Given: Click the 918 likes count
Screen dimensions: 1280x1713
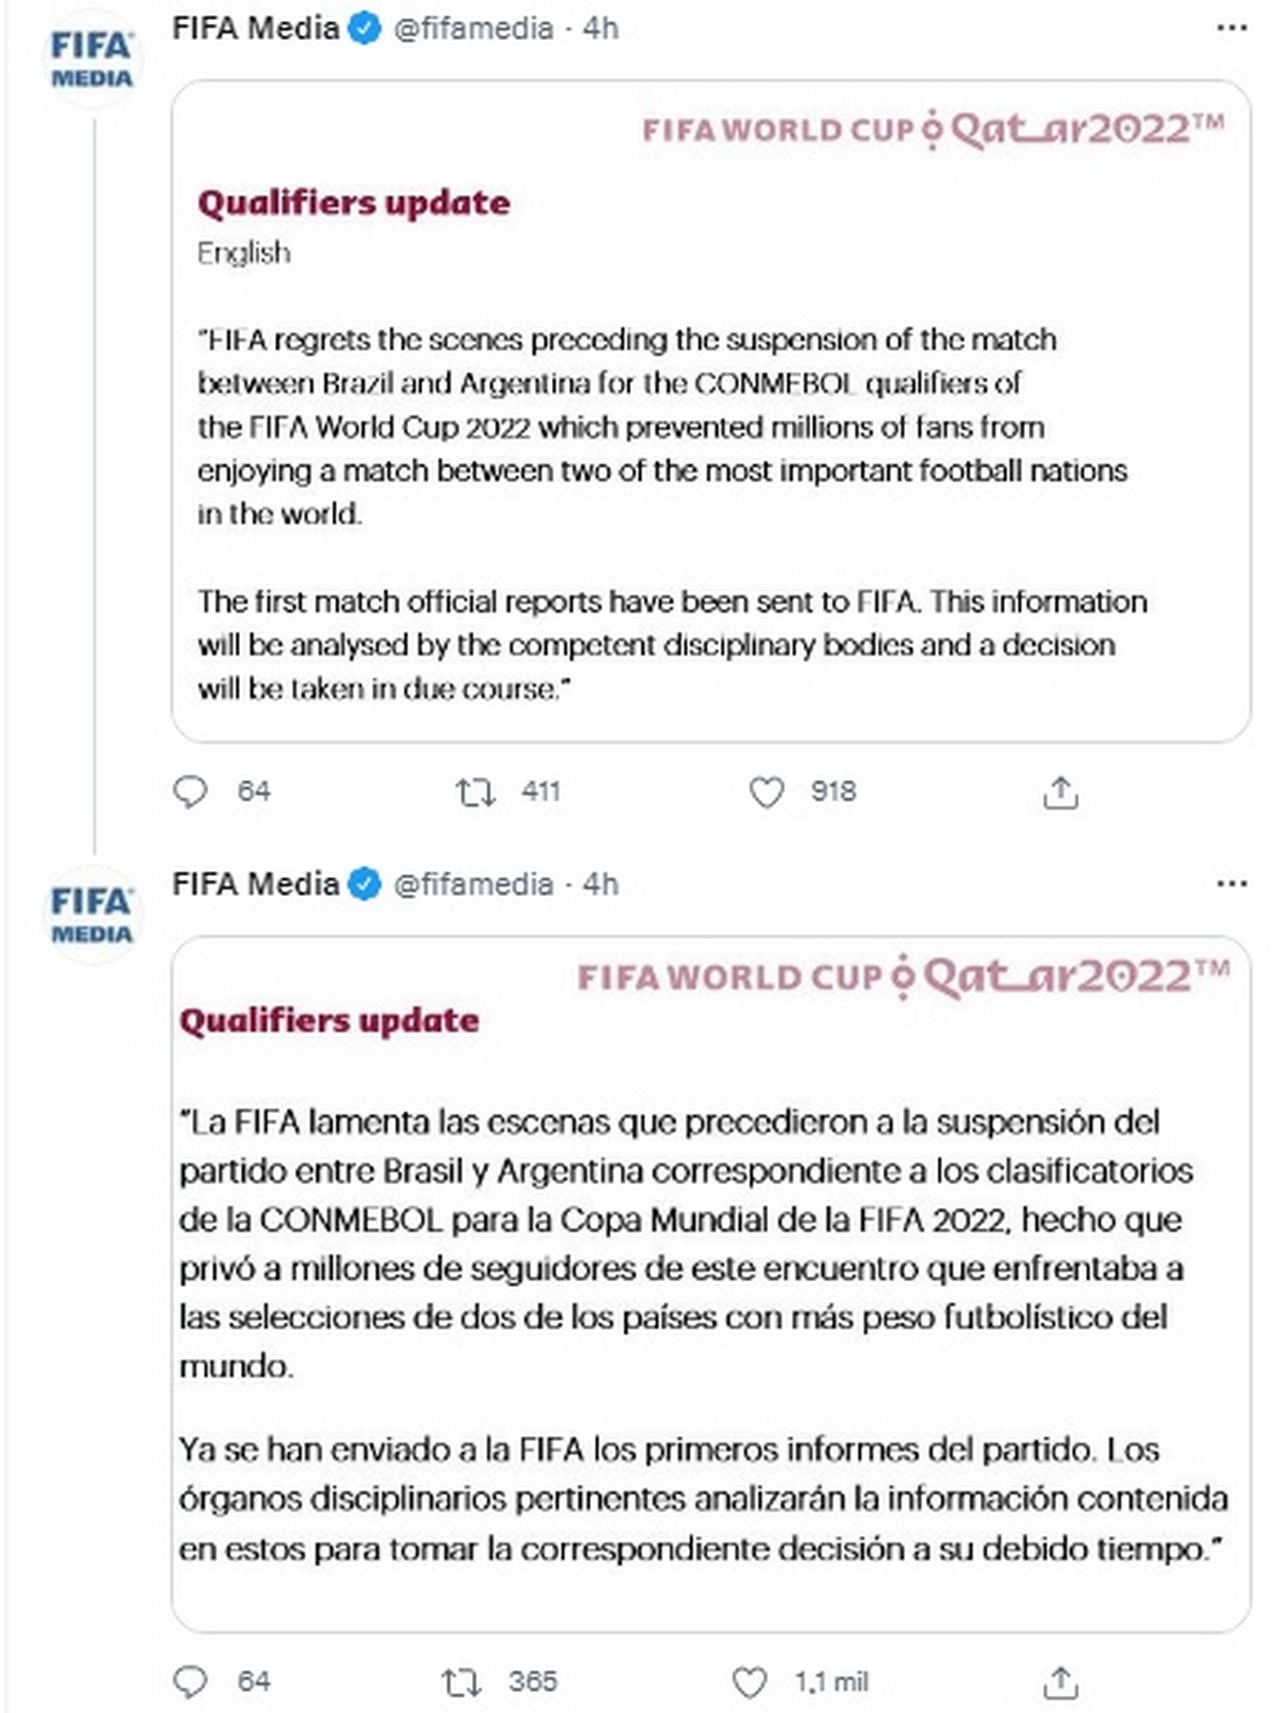Looking at the screenshot, I should point(833,792).
